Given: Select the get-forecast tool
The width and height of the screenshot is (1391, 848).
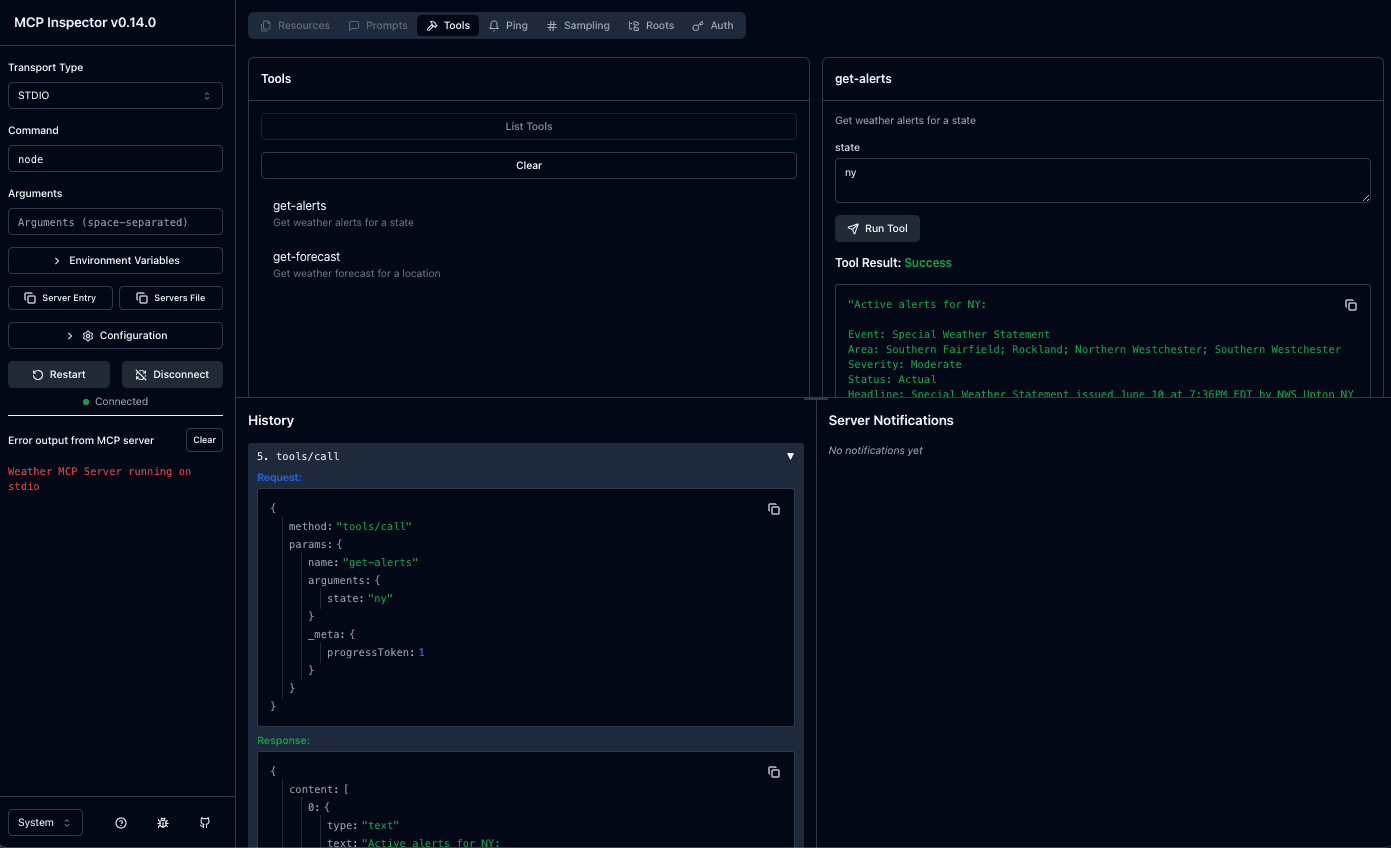Looking at the screenshot, I should [x=529, y=264].
